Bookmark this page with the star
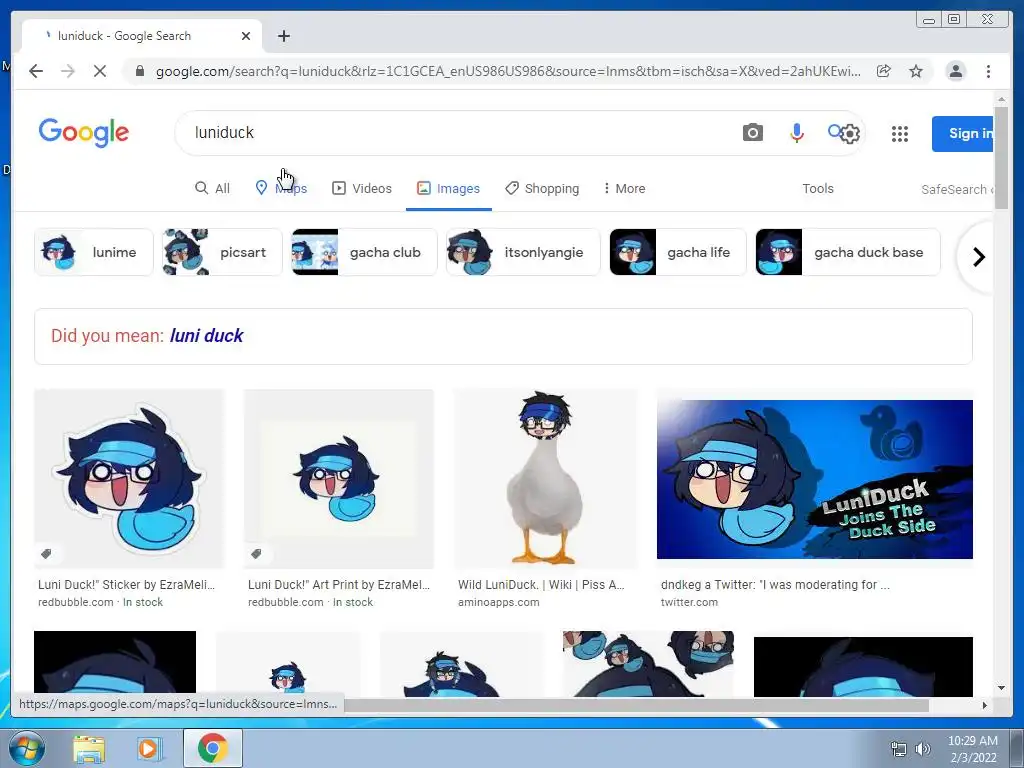The image size is (1024, 768). pos(916,71)
